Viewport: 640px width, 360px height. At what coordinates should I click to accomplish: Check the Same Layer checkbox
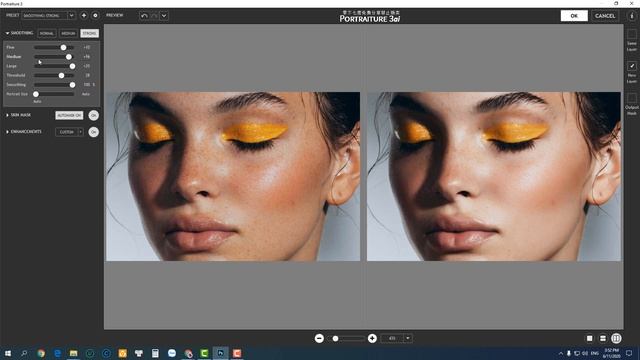(x=631, y=34)
